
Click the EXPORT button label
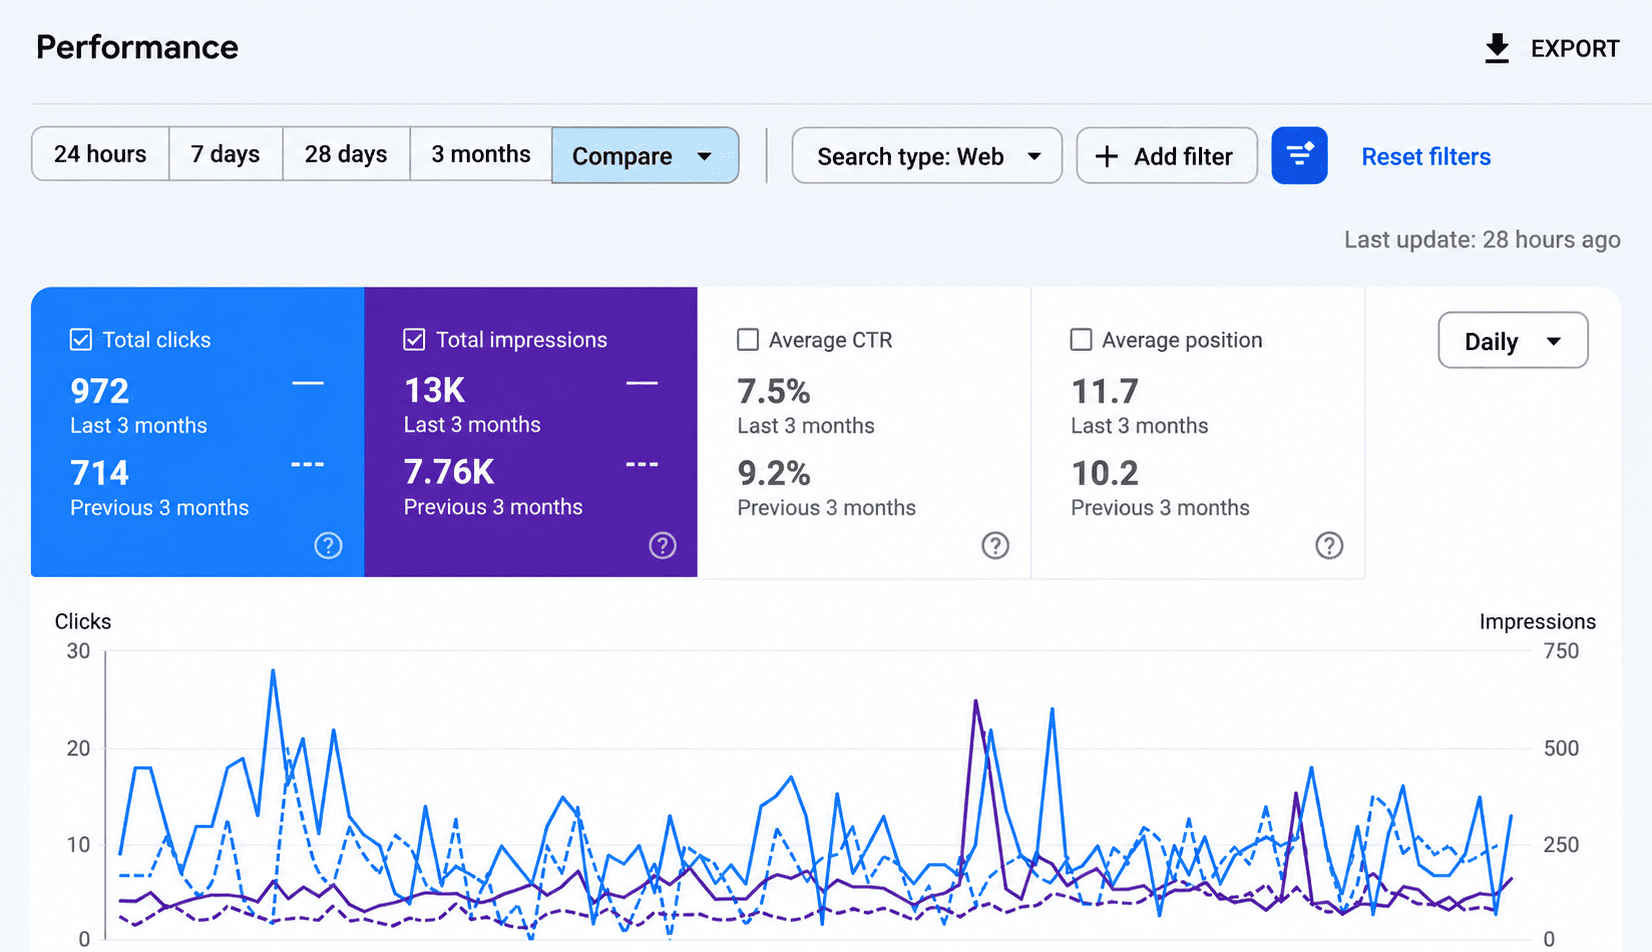tap(1575, 49)
